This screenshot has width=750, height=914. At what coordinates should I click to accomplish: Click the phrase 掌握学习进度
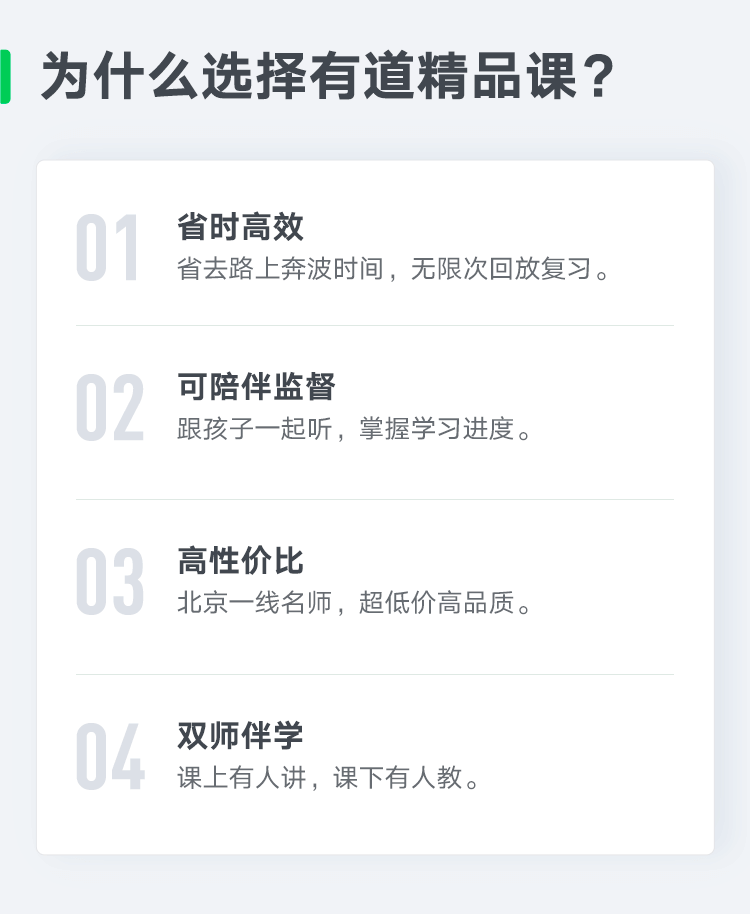[x=430, y=430]
